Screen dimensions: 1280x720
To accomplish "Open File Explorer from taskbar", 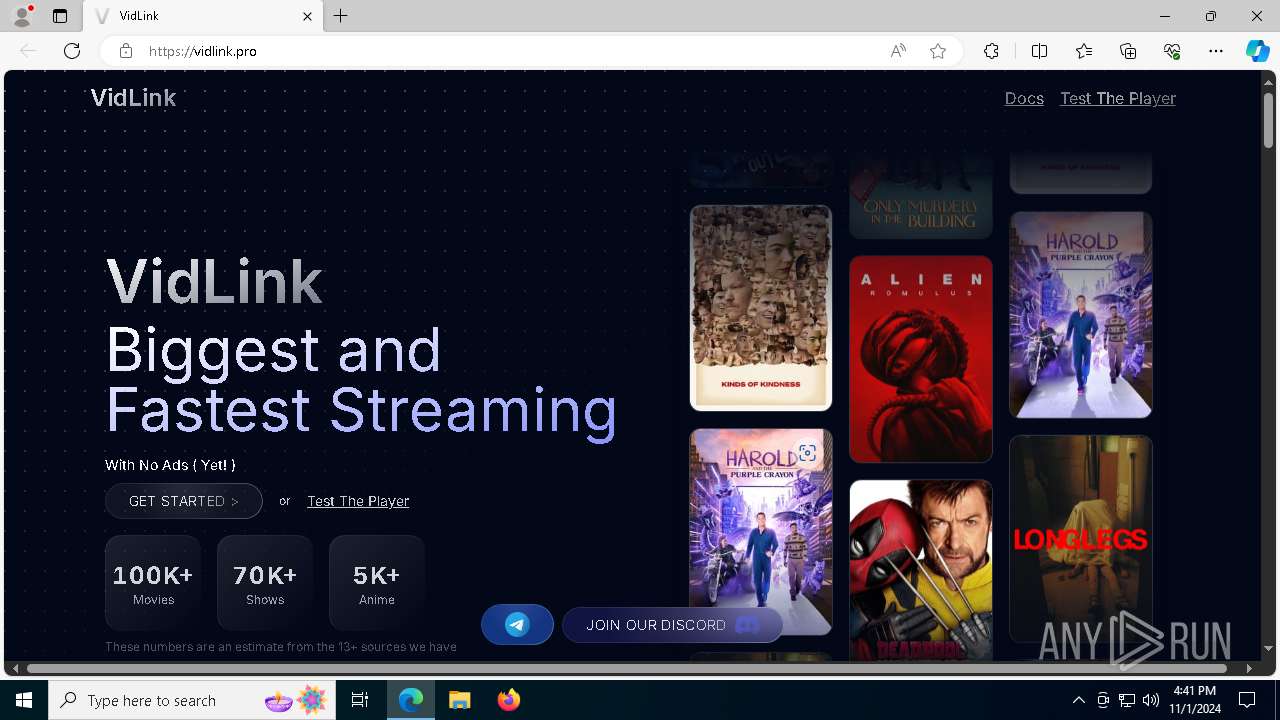I will pos(460,700).
